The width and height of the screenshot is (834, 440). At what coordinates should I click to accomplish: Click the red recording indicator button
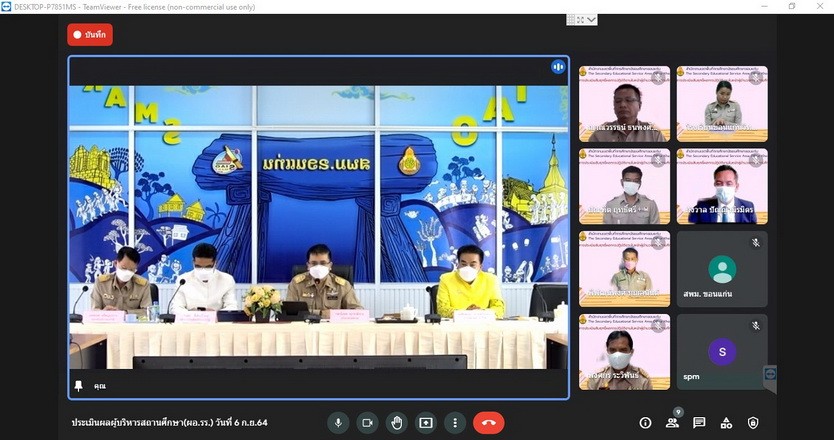90,35
